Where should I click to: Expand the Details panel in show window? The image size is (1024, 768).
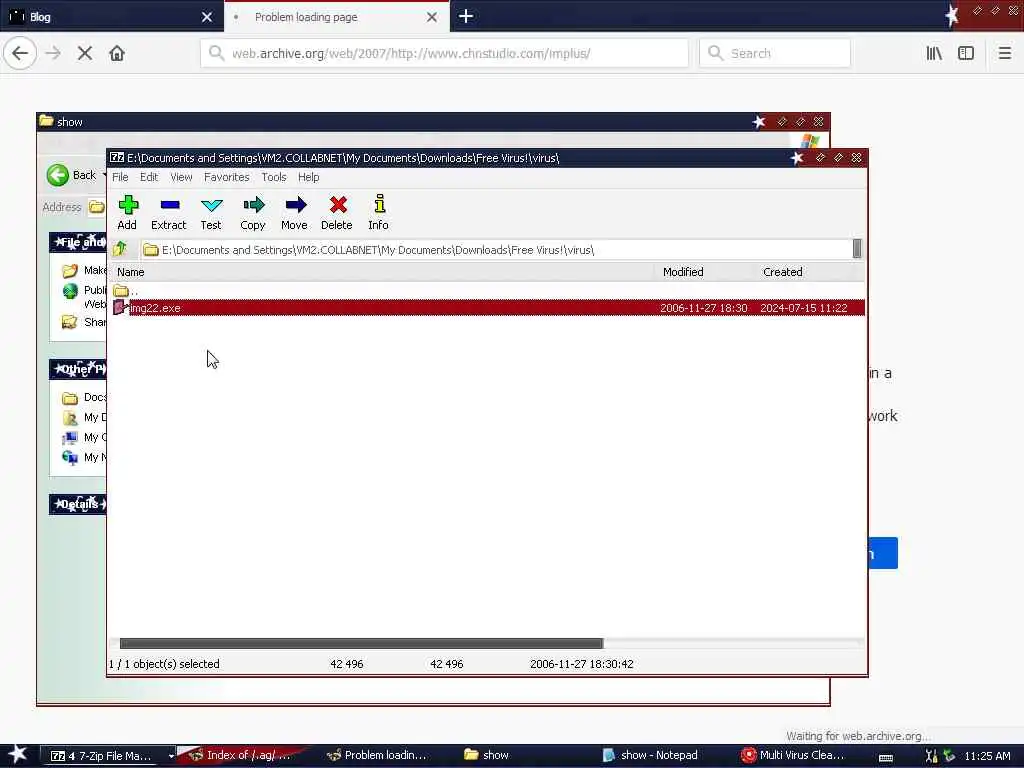point(78,504)
